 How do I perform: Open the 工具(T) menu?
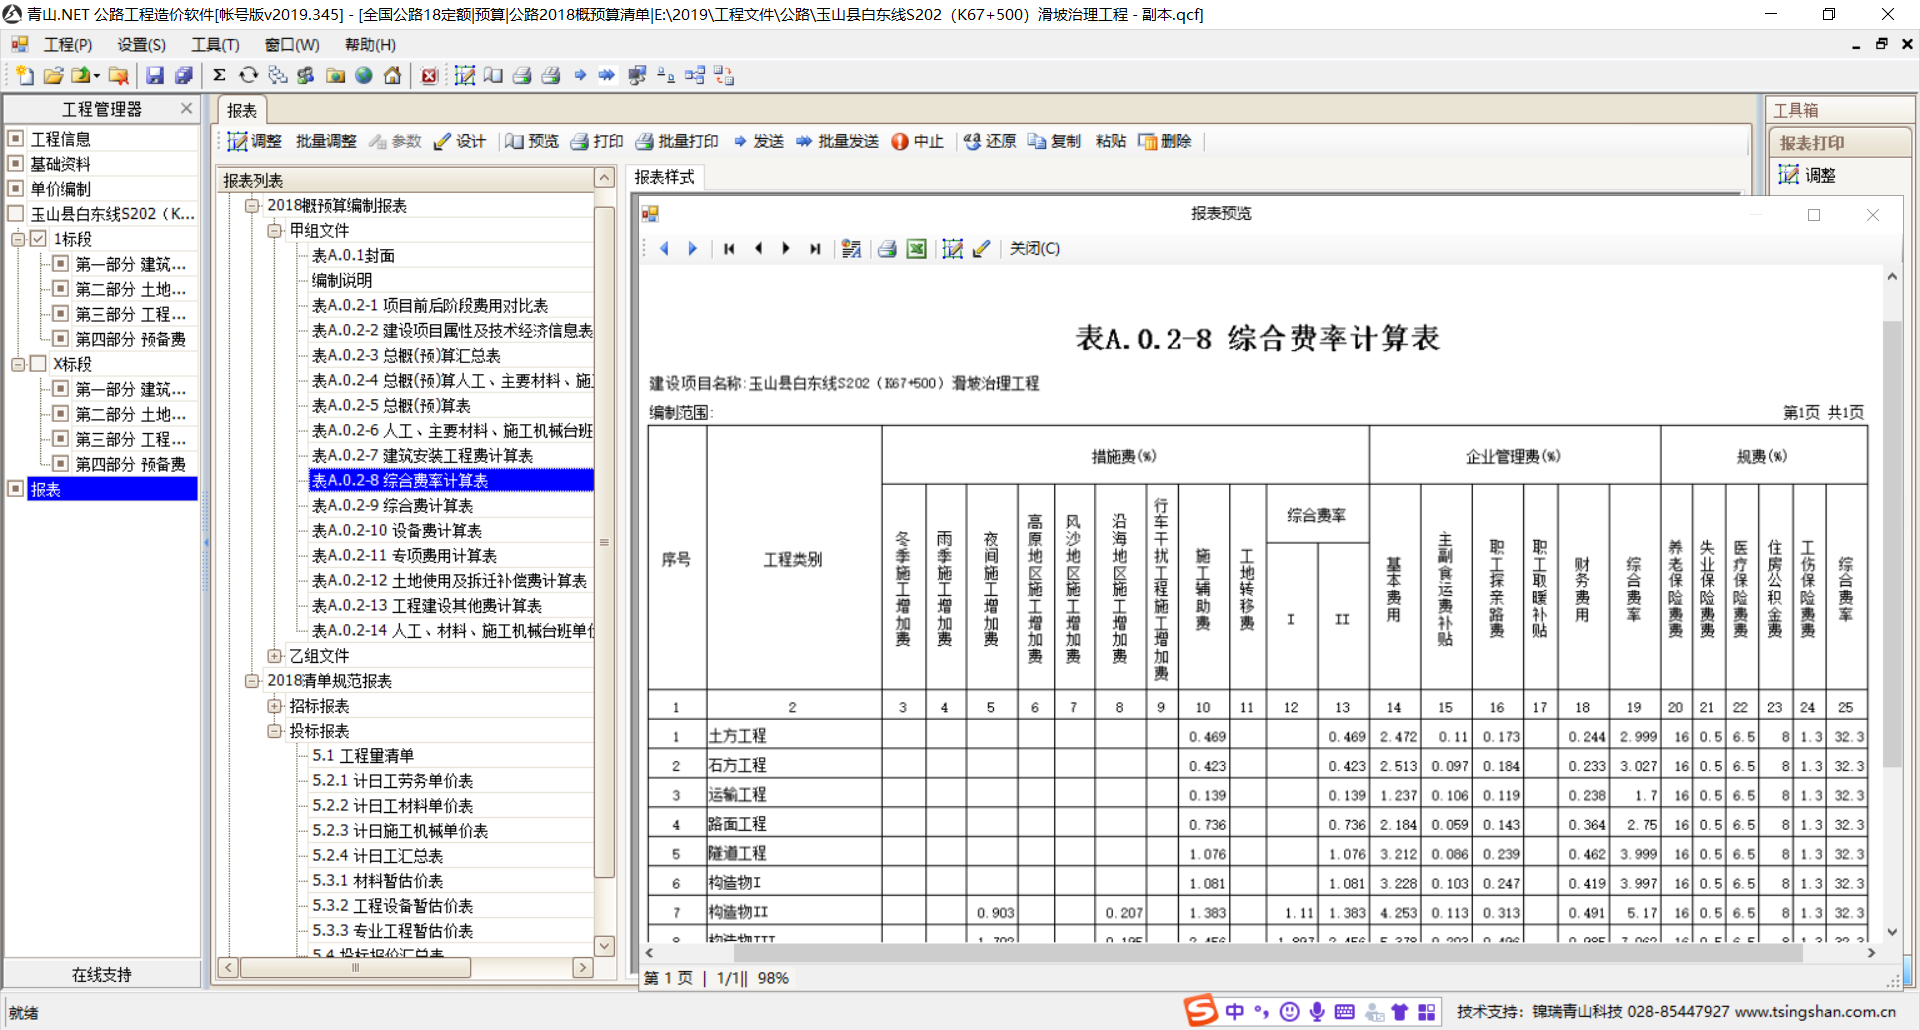coord(215,45)
